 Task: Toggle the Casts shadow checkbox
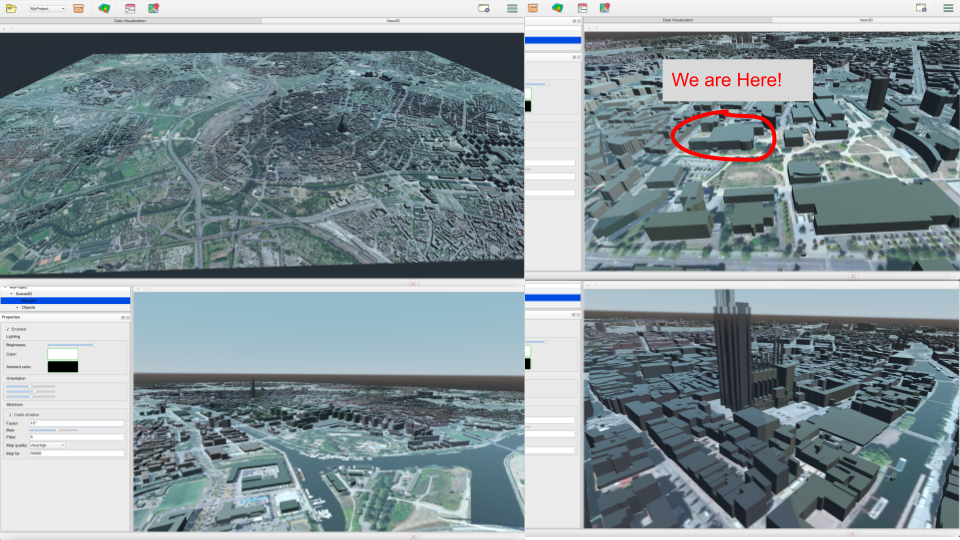tap(10, 415)
